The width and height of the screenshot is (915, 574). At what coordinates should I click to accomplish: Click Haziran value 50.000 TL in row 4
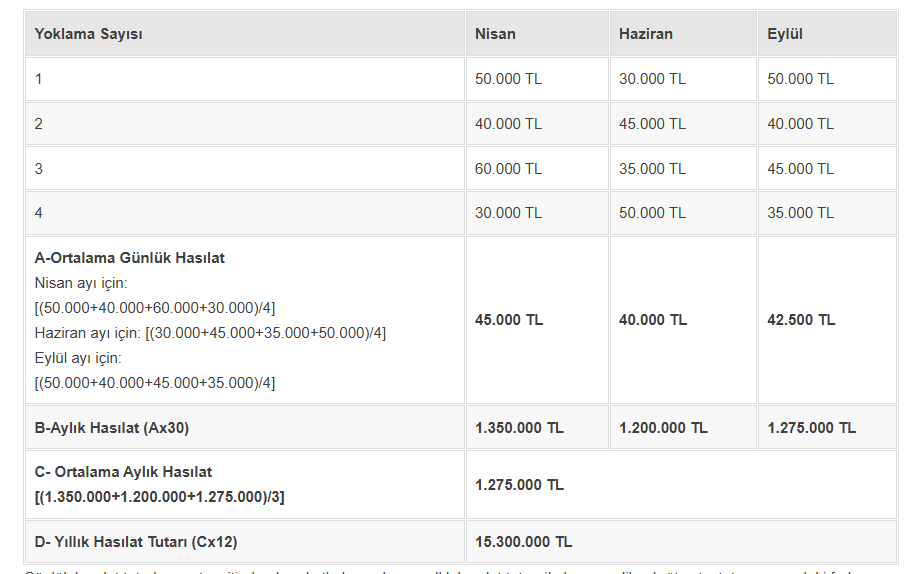click(x=652, y=213)
